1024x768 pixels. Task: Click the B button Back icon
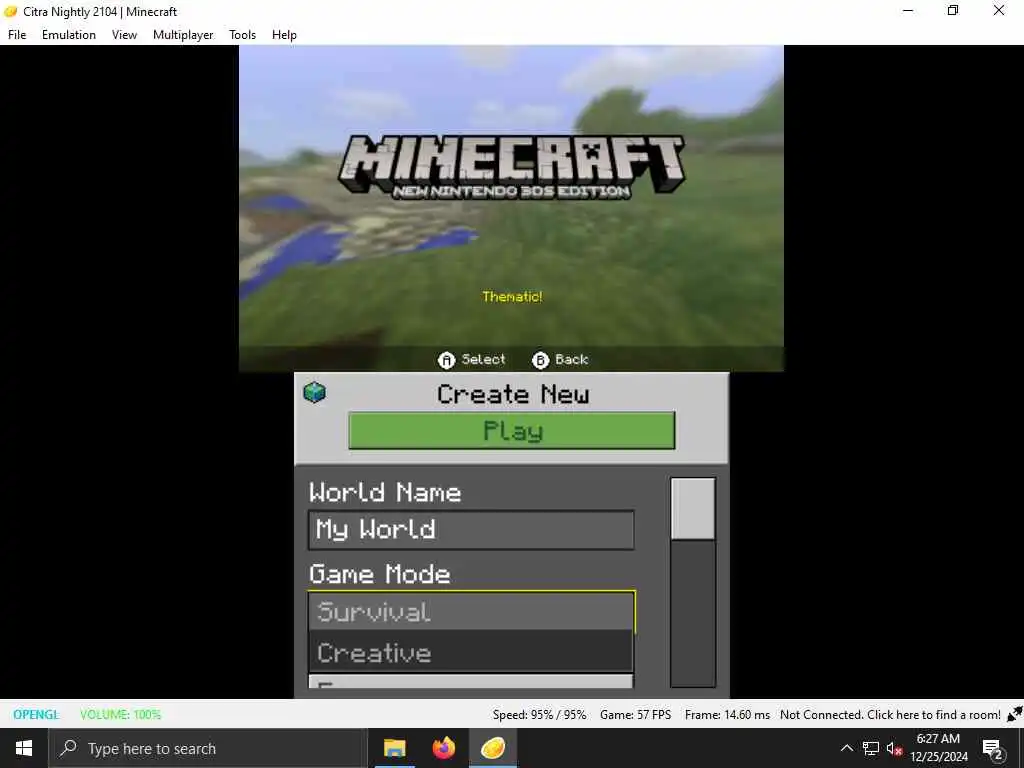(541, 360)
